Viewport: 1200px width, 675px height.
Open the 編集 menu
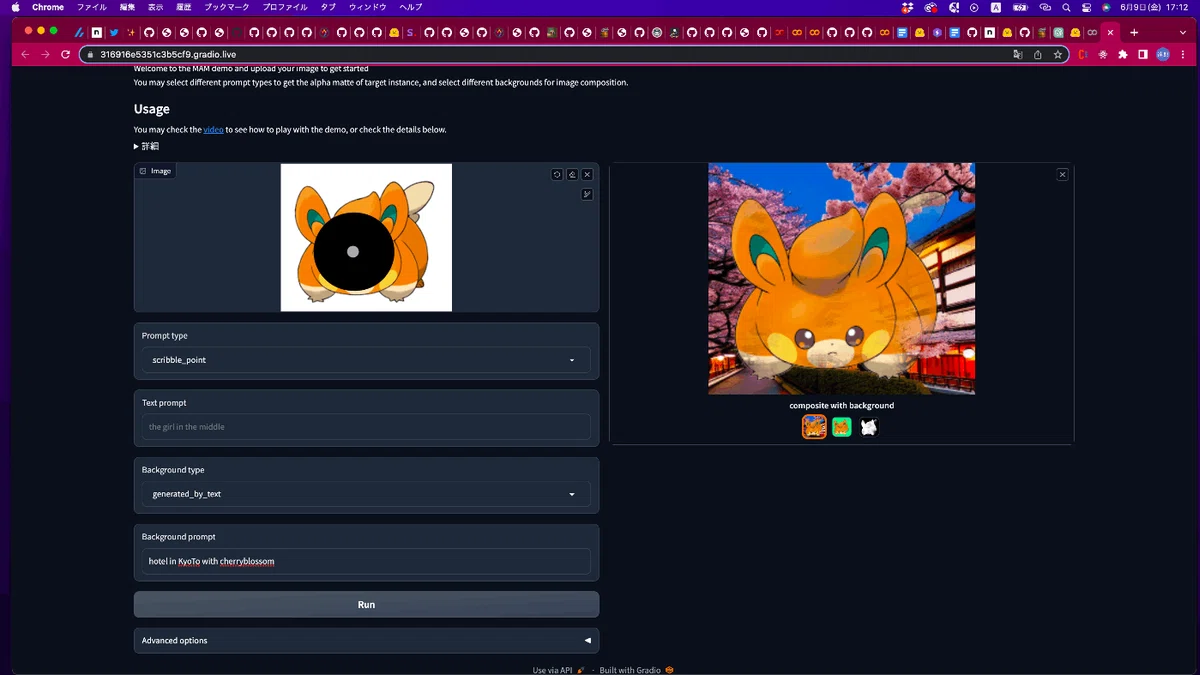[127, 7]
